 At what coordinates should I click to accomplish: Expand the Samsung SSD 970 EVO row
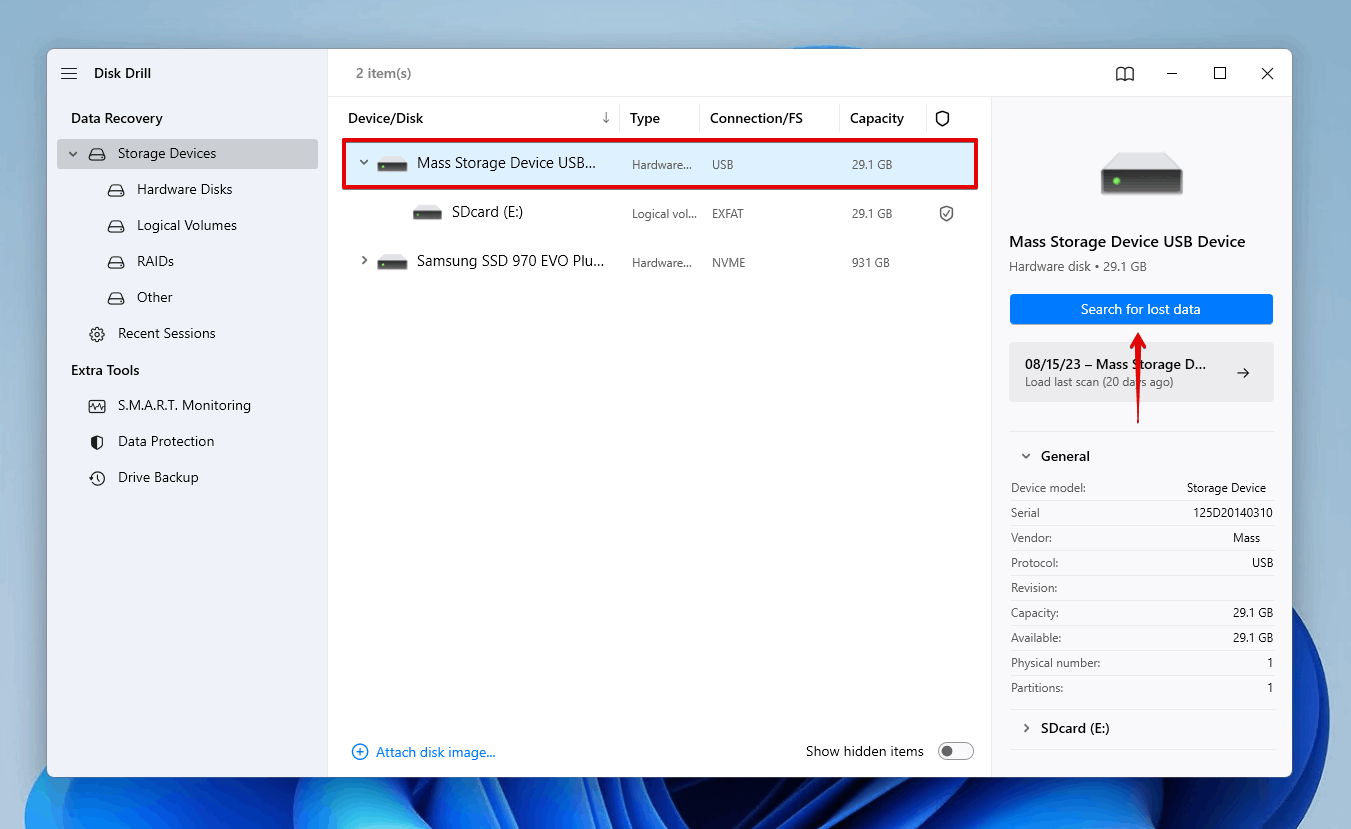pos(364,261)
